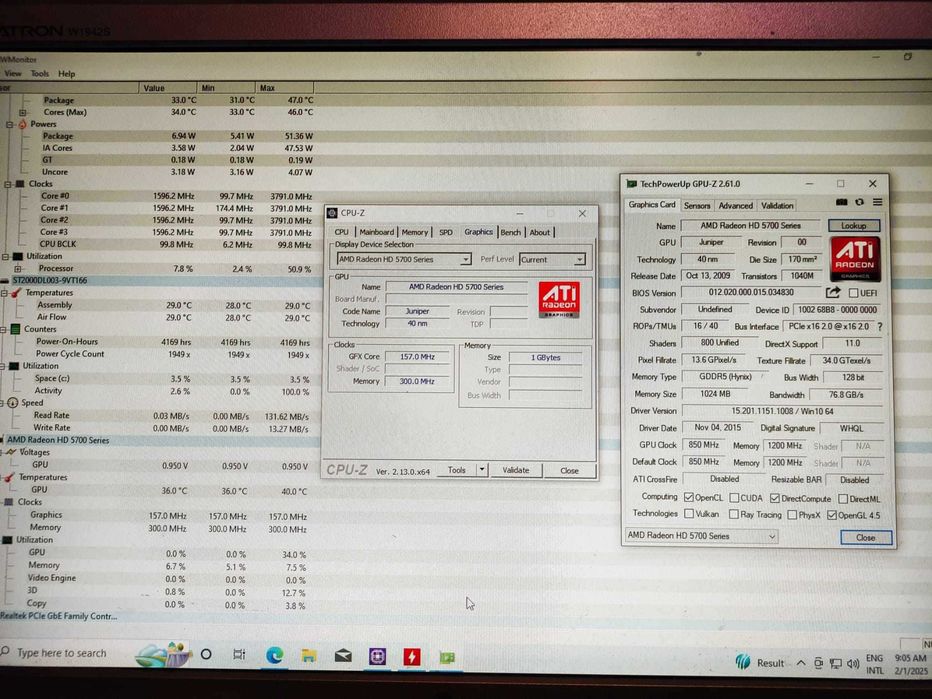Toggle OpenGL 4.5 checkbox in GPU-Z
This screenshot has width=932, height=699.
click(x=832, y=515)
